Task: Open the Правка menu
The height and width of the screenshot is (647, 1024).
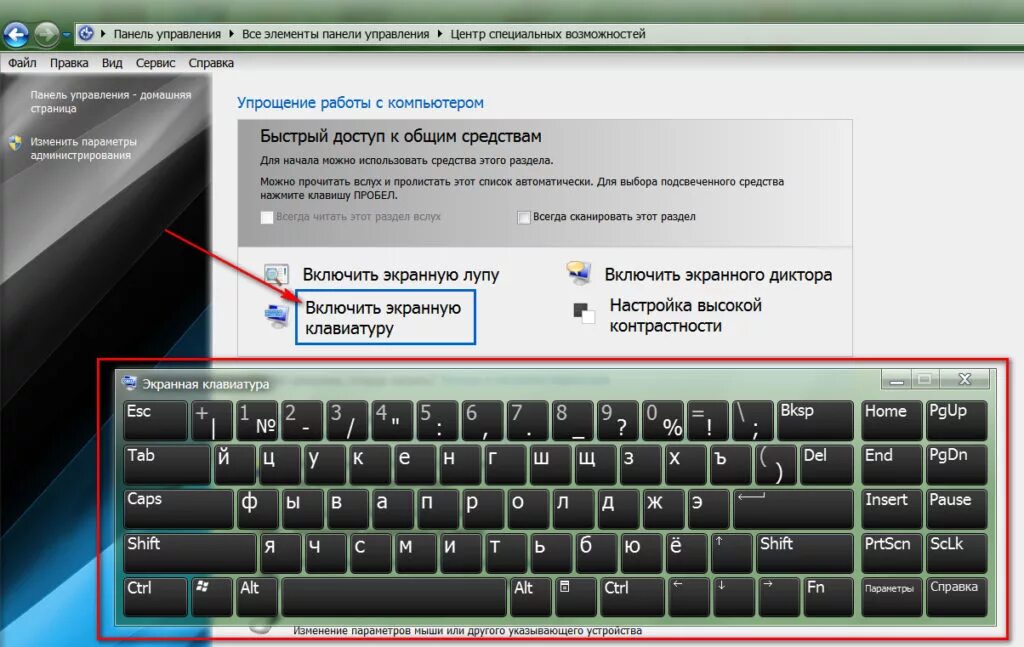Action: coord(69,63)
